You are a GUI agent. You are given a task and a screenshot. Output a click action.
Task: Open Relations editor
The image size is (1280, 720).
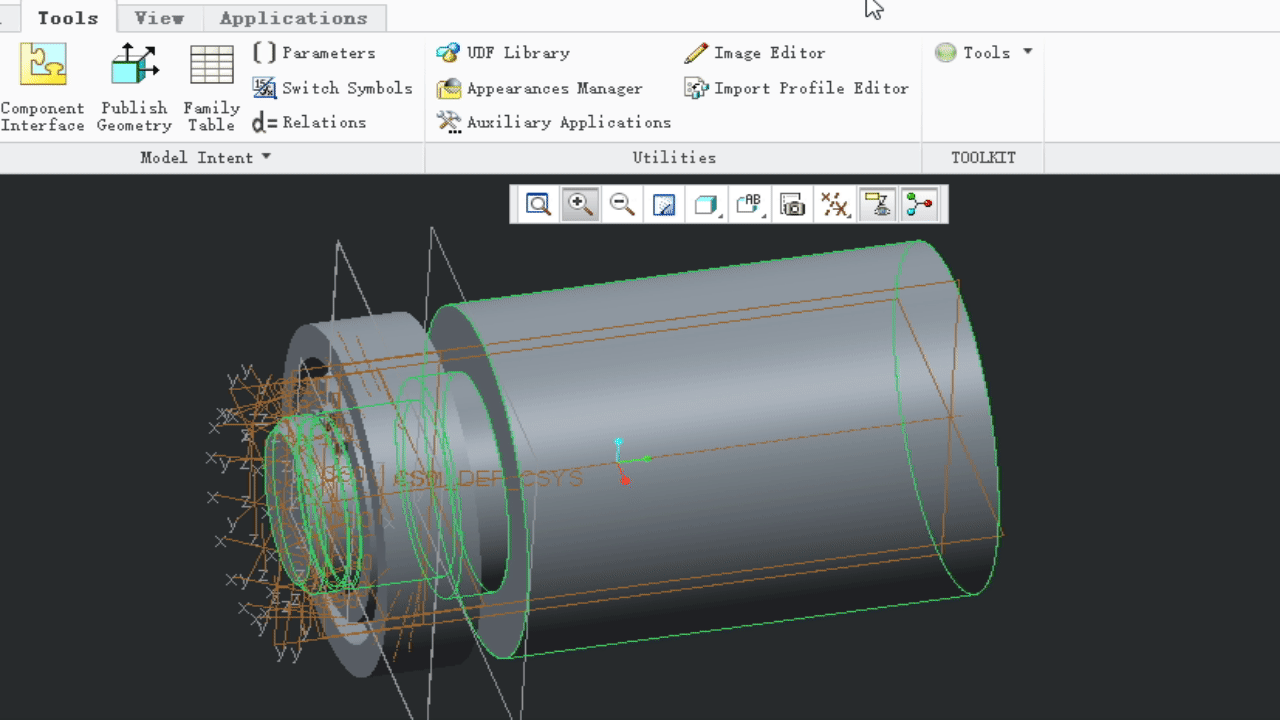[x=309, y=122]
